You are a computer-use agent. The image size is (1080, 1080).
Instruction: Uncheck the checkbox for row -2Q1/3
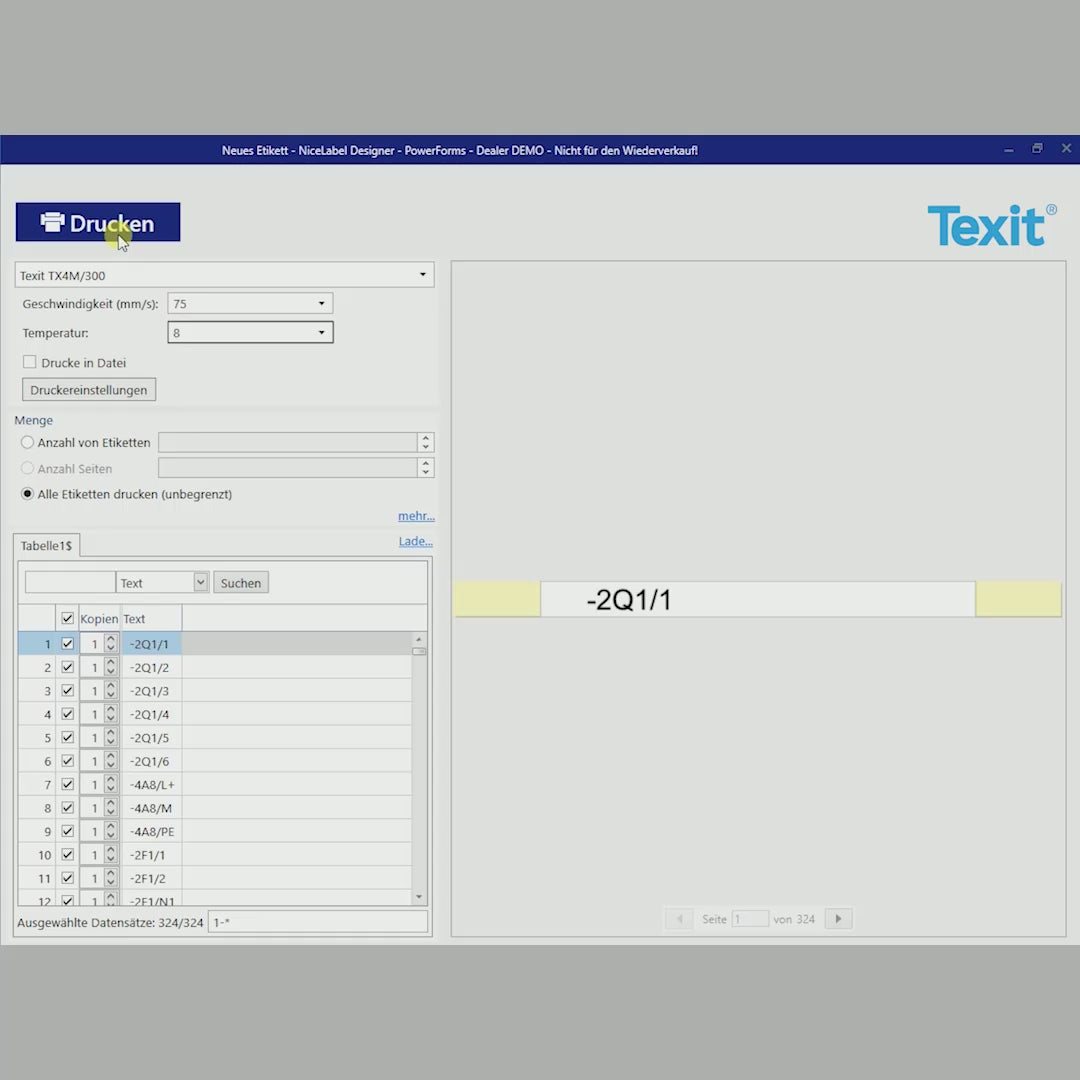coord(68,690)
